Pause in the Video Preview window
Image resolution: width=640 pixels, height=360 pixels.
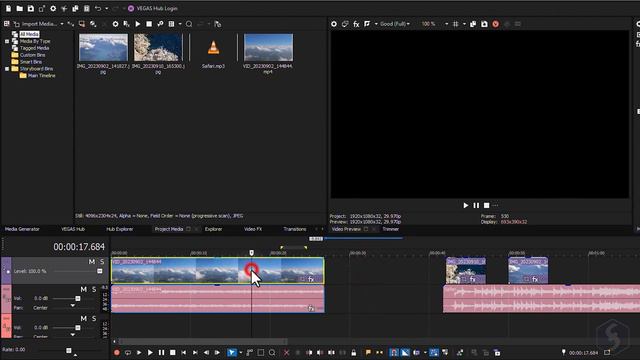click(476, 205)
